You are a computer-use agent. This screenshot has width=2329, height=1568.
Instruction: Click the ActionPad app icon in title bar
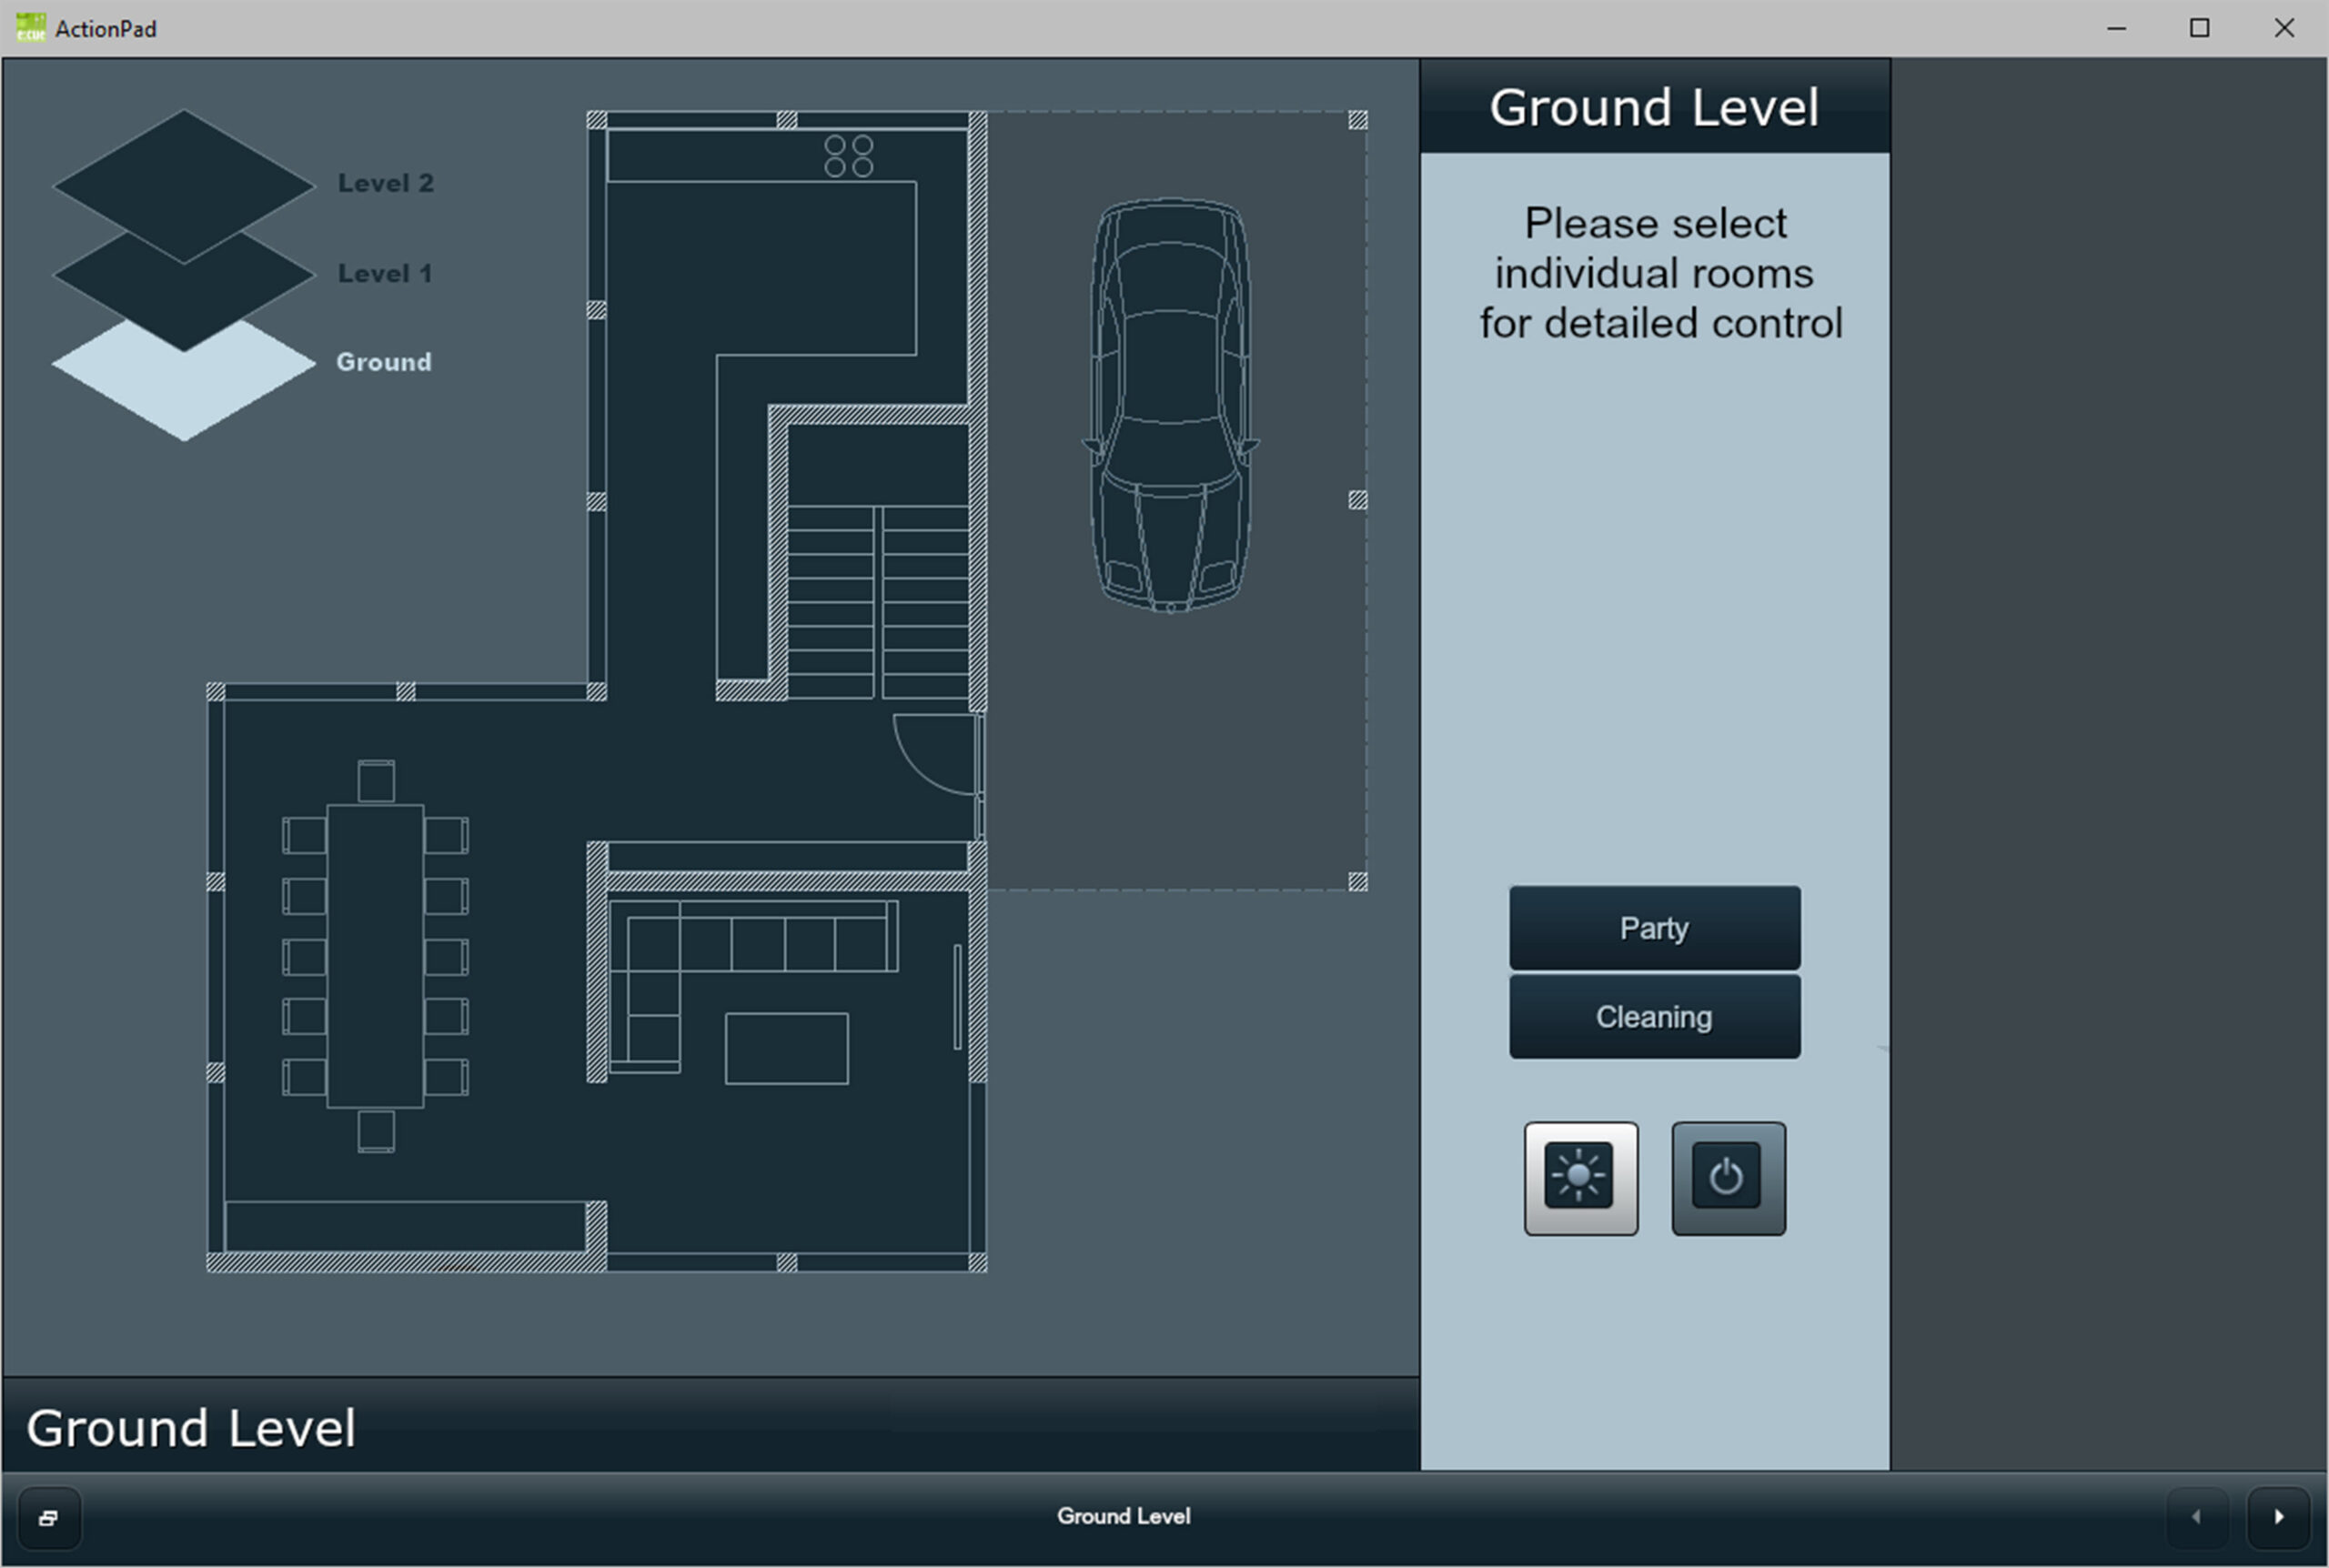coord(30,28)
